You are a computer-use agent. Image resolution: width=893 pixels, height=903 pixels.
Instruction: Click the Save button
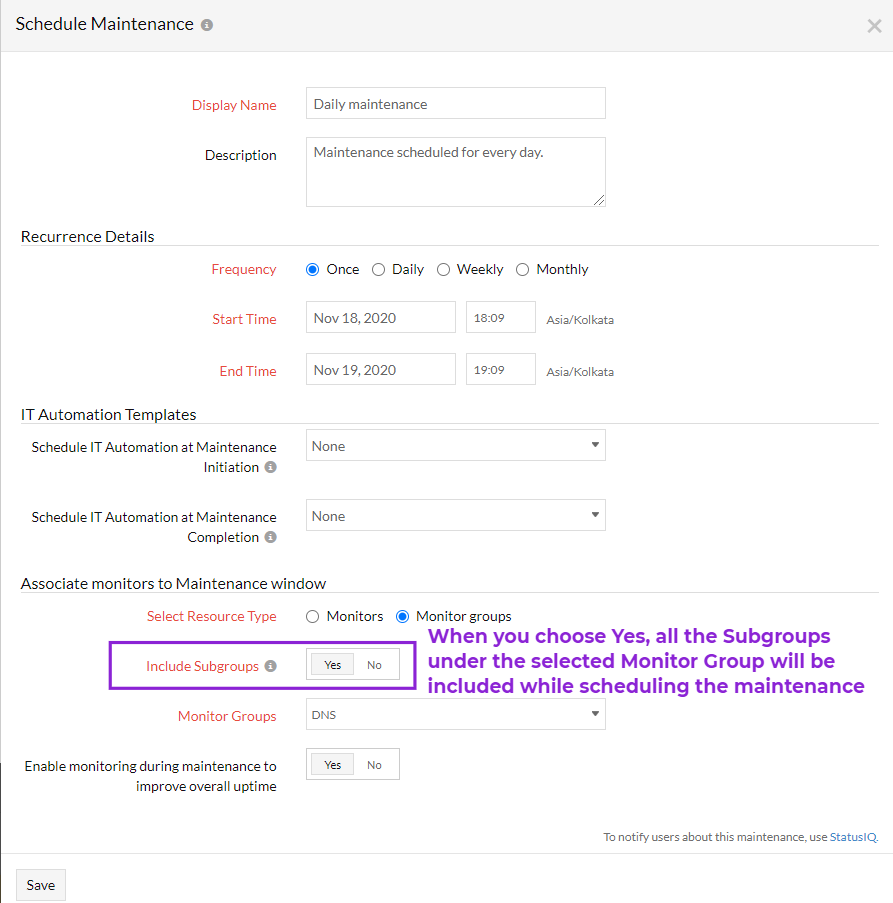tap(41, 885)
